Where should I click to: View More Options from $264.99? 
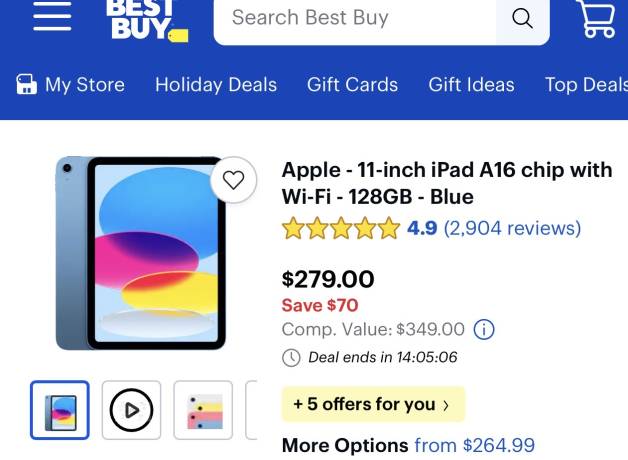(x=408, y=446)
